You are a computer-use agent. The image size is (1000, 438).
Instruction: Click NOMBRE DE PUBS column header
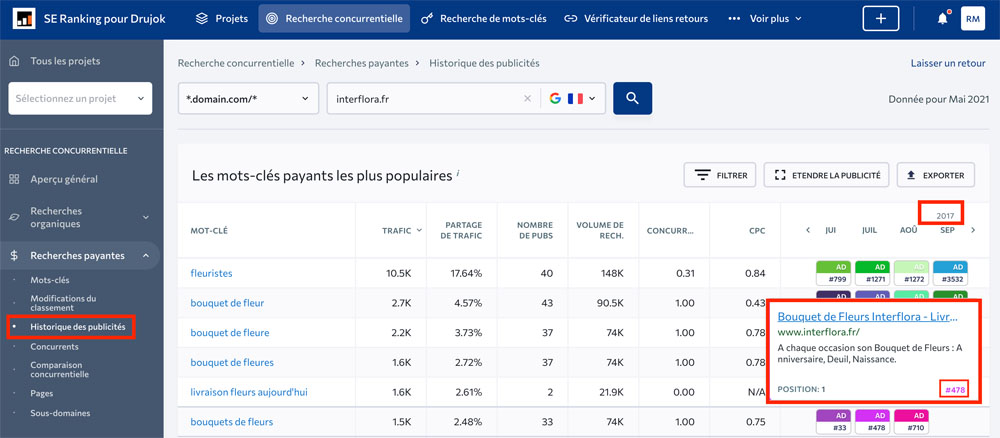pyautogui.click(x=534, y=231)
